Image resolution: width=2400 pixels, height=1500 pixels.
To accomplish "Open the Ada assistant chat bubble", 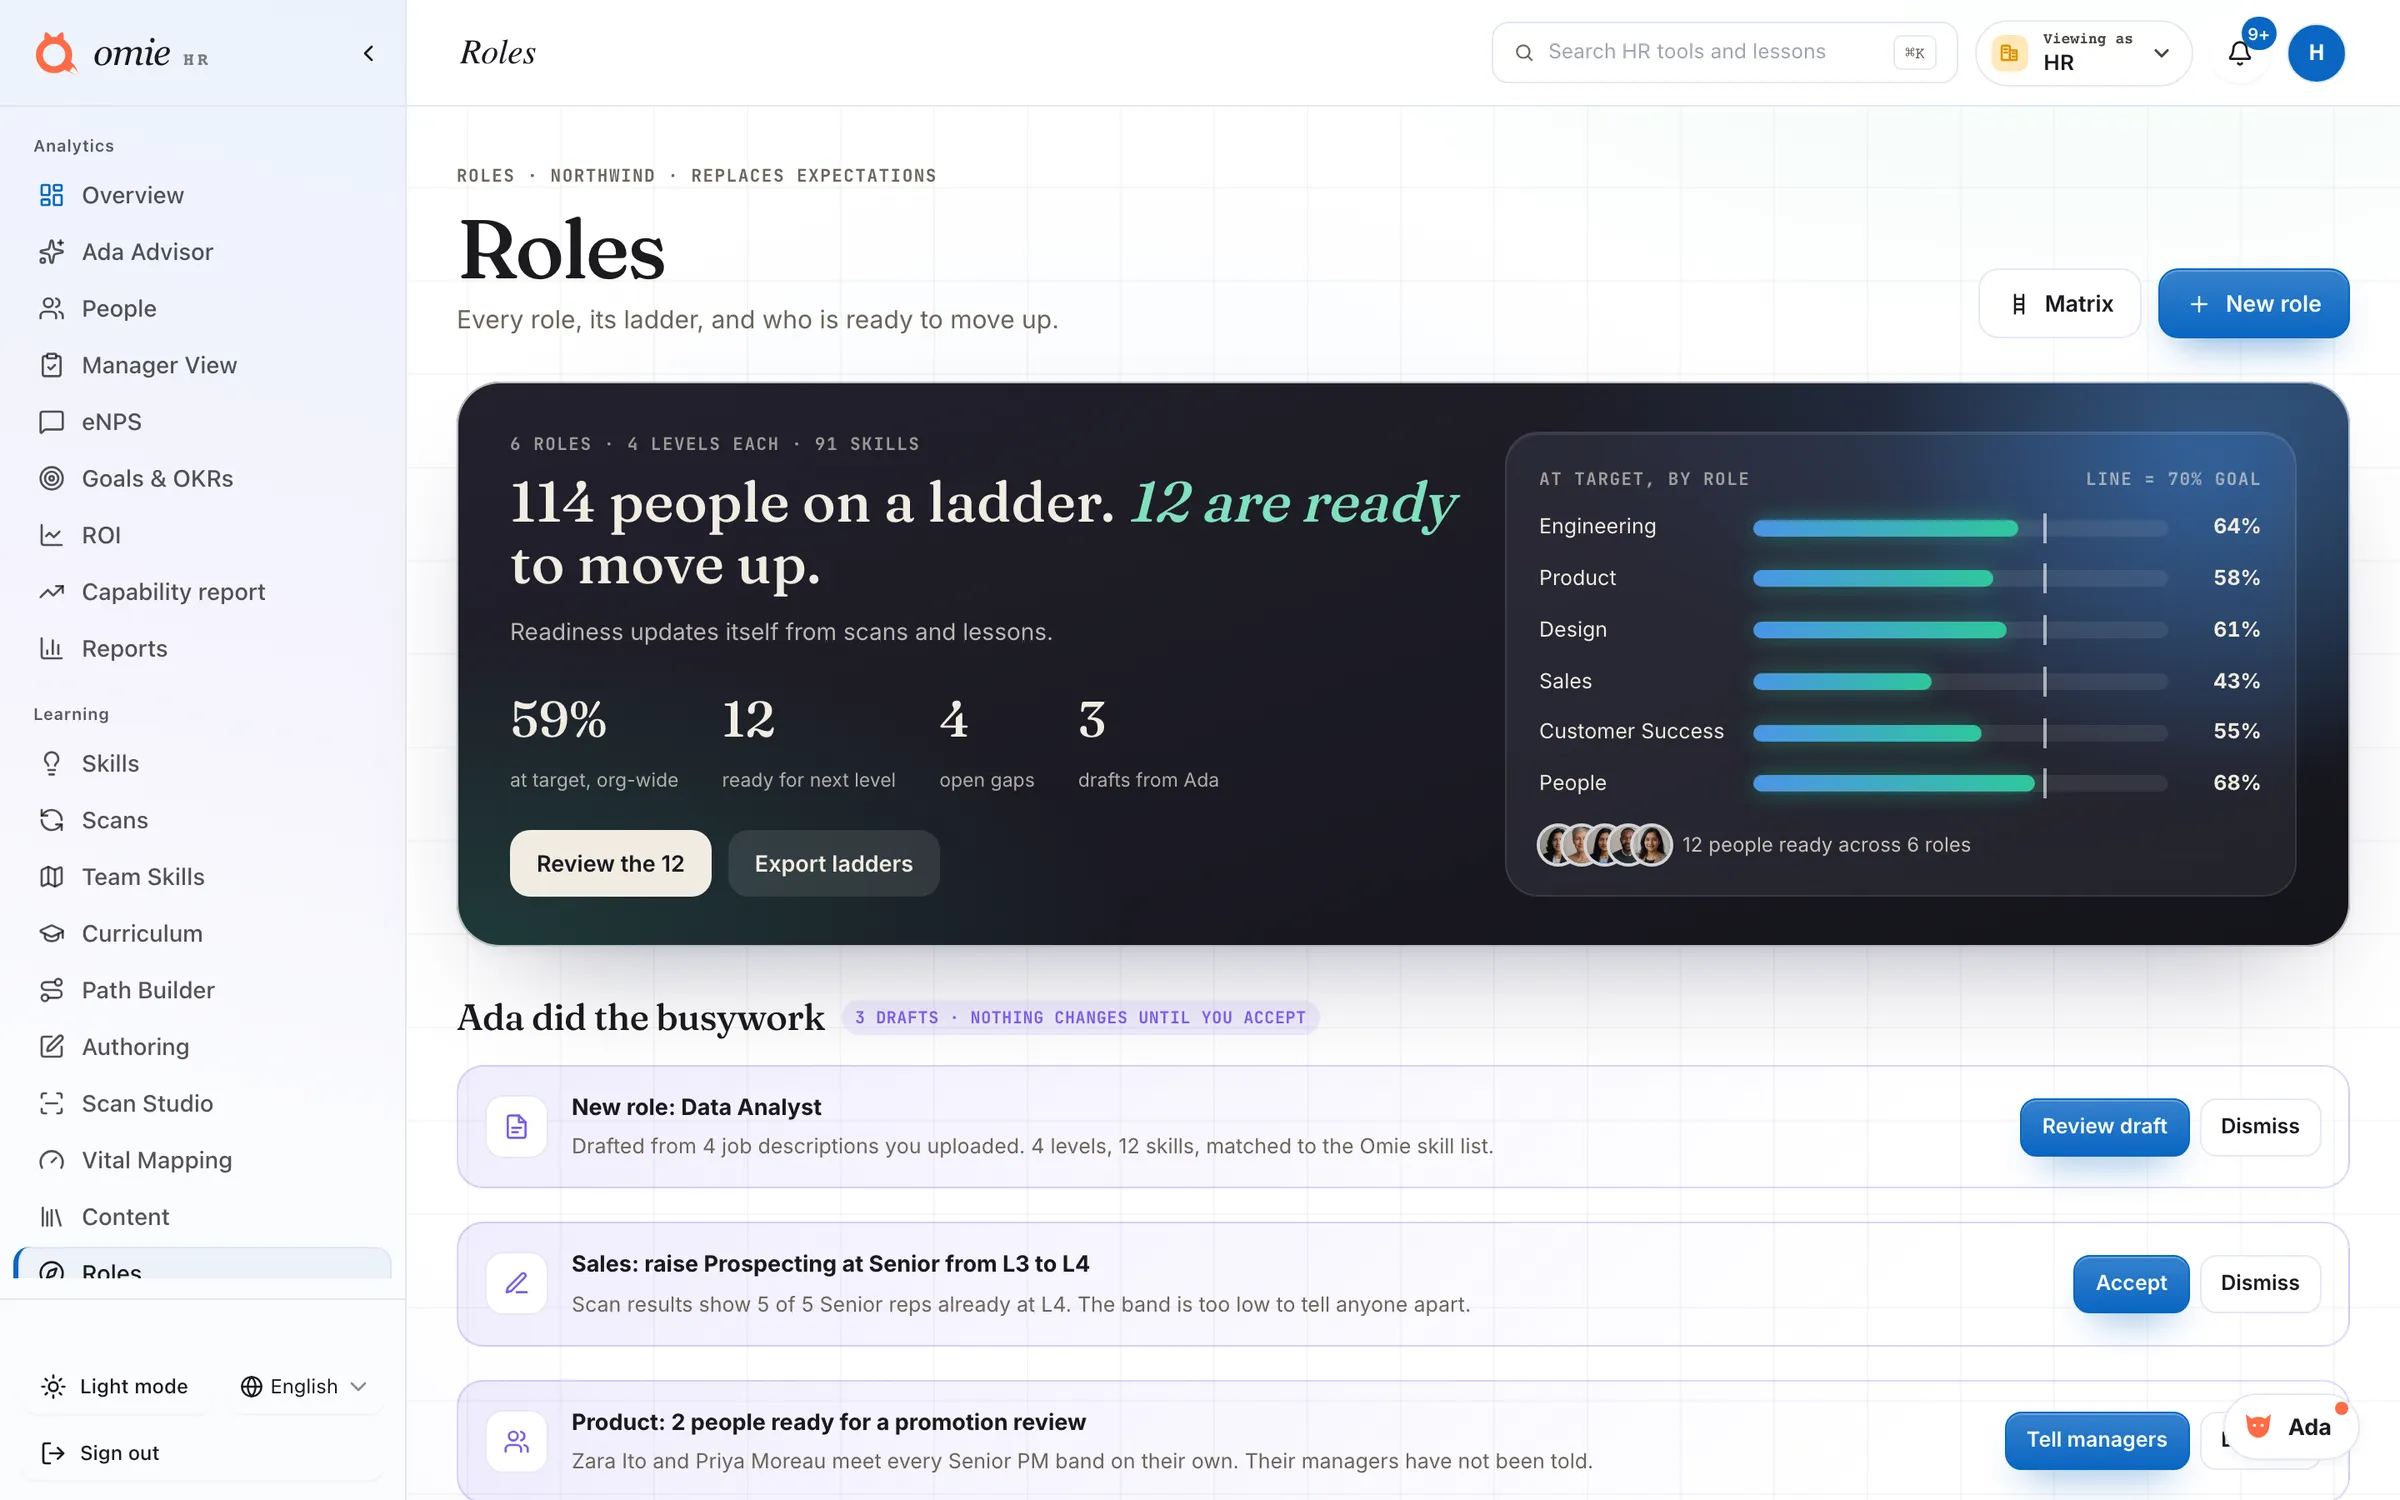I will pyautogui.click(x=2290, y=1427).
